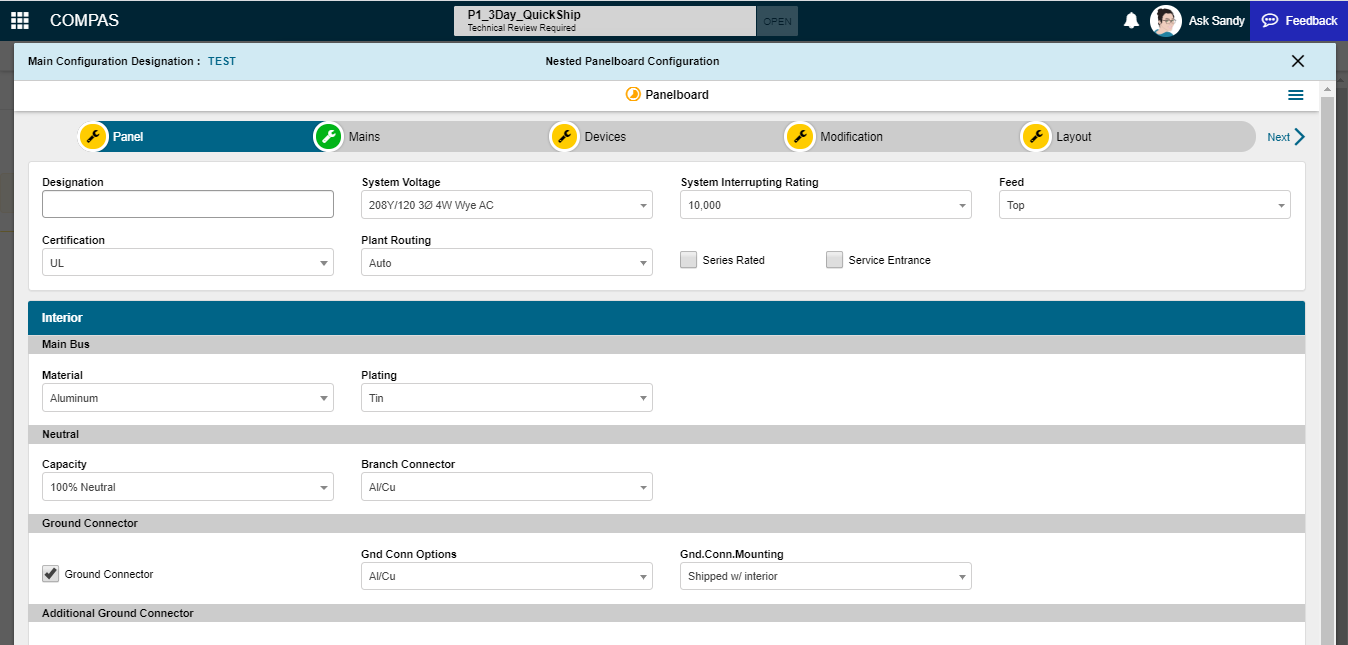
Task: Click the green check icon on Mains step
Action: click(x=328, y=136)
